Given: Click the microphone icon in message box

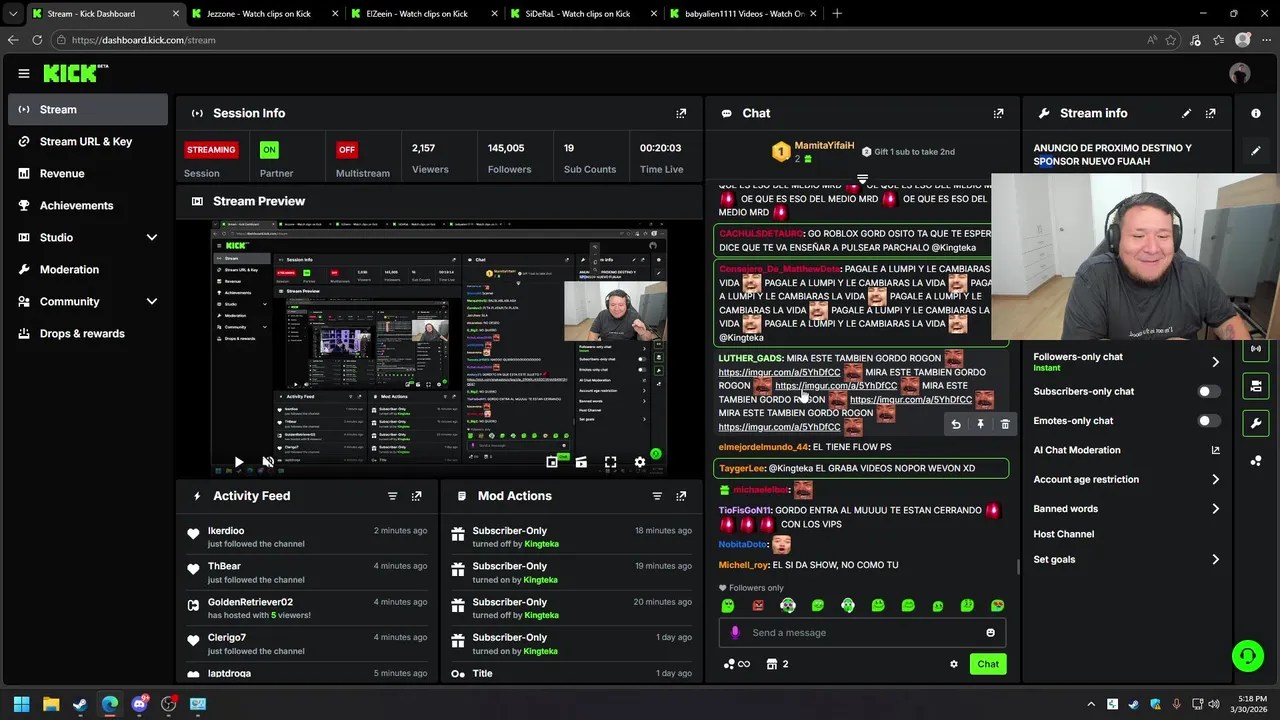Looking at the screenshot, I should (735, 633).
